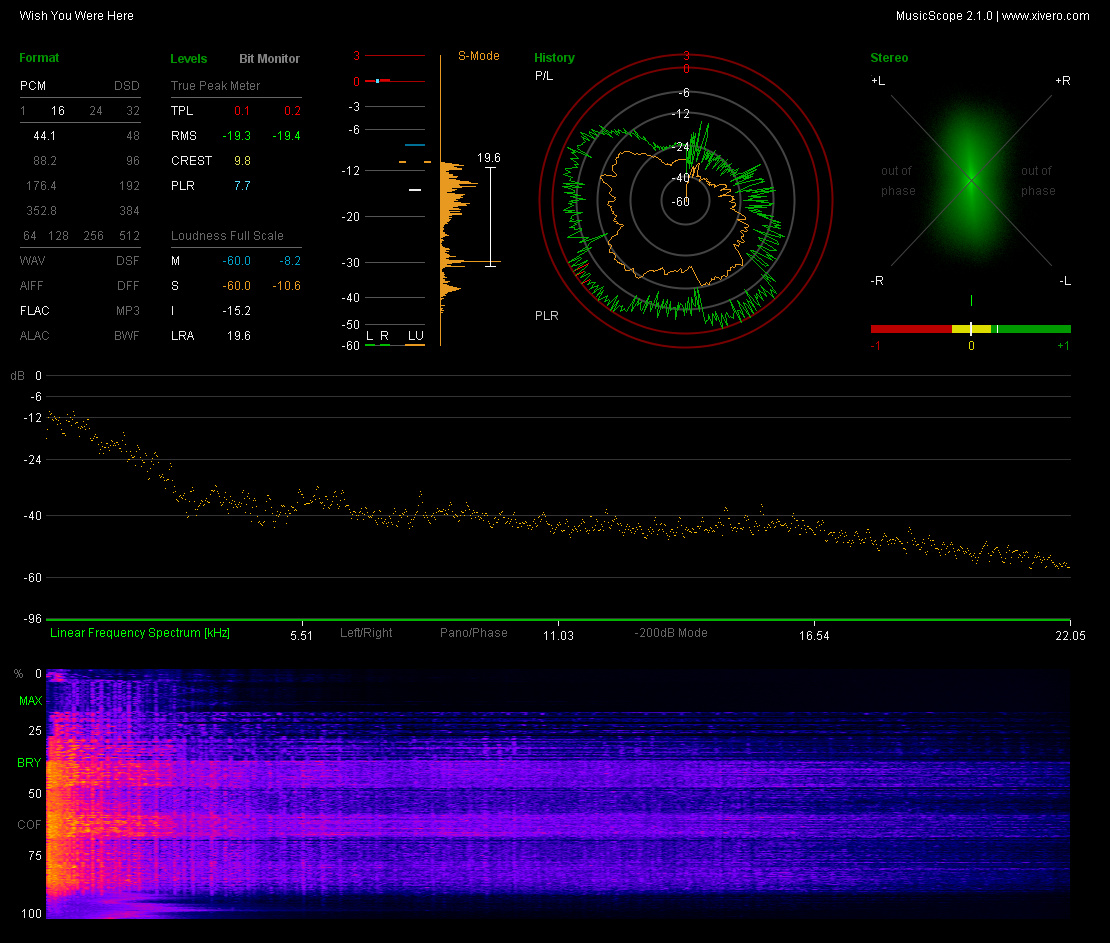Select BRY on the spectrogram axis
This screenshot has height=945, width=1110.
pyautogui.click(x=29, y=763)
